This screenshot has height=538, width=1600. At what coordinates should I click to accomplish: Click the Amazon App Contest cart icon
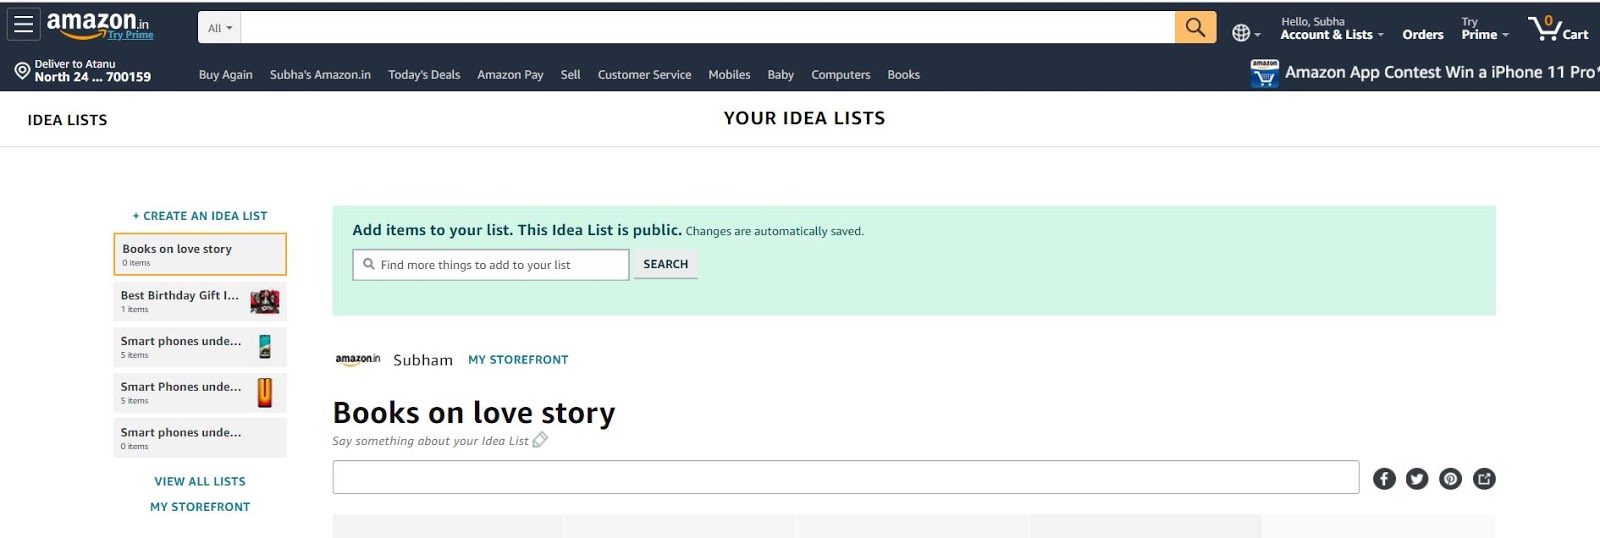pyautogui.click(x=1265, y=72)
